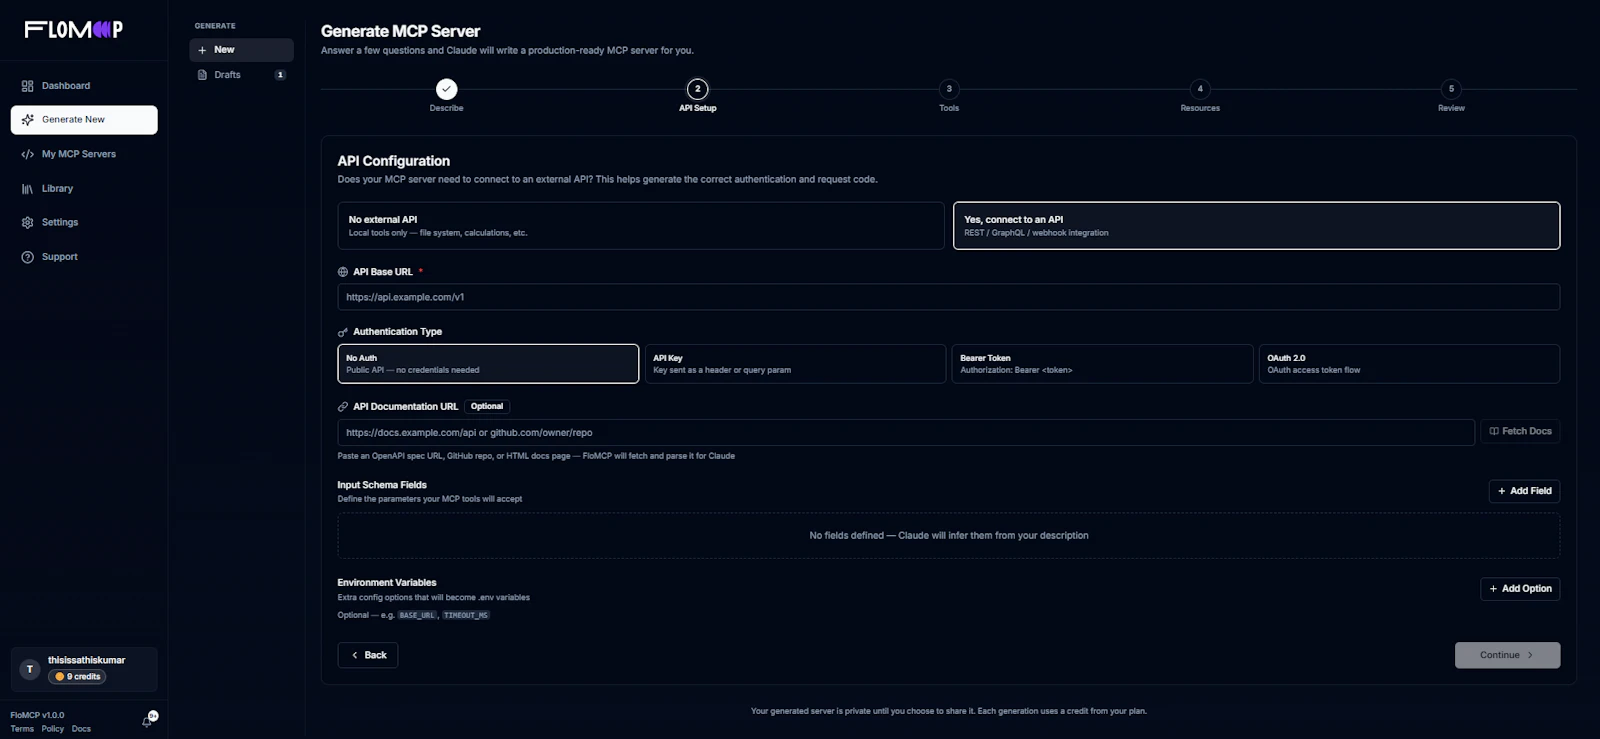Viewport: 1600px width, 739px height.
Task: Select New under Generate
Action: coord(241,50)
